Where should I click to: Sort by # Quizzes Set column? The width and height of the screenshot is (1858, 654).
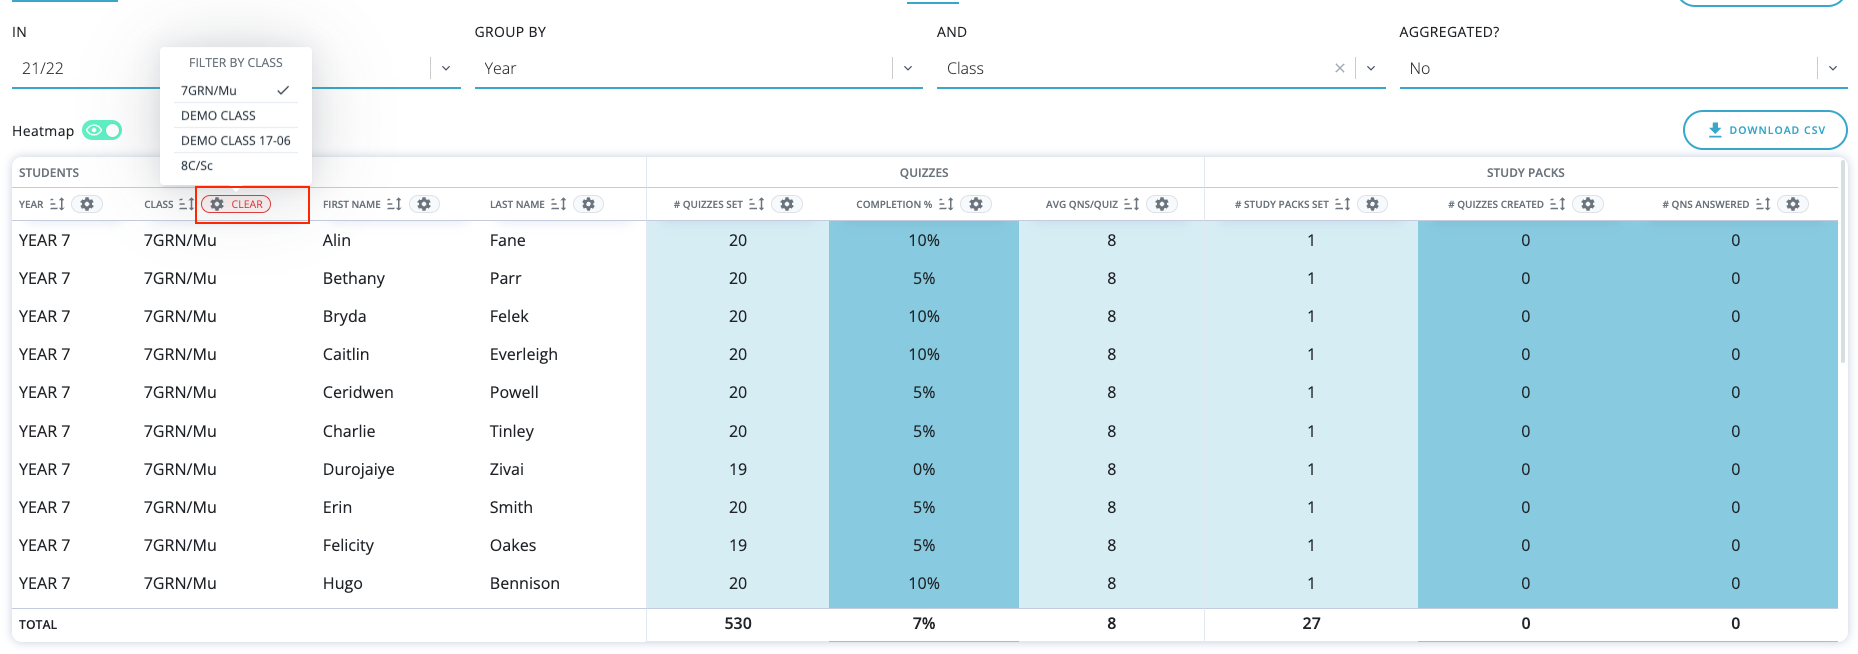pos(756,204)
